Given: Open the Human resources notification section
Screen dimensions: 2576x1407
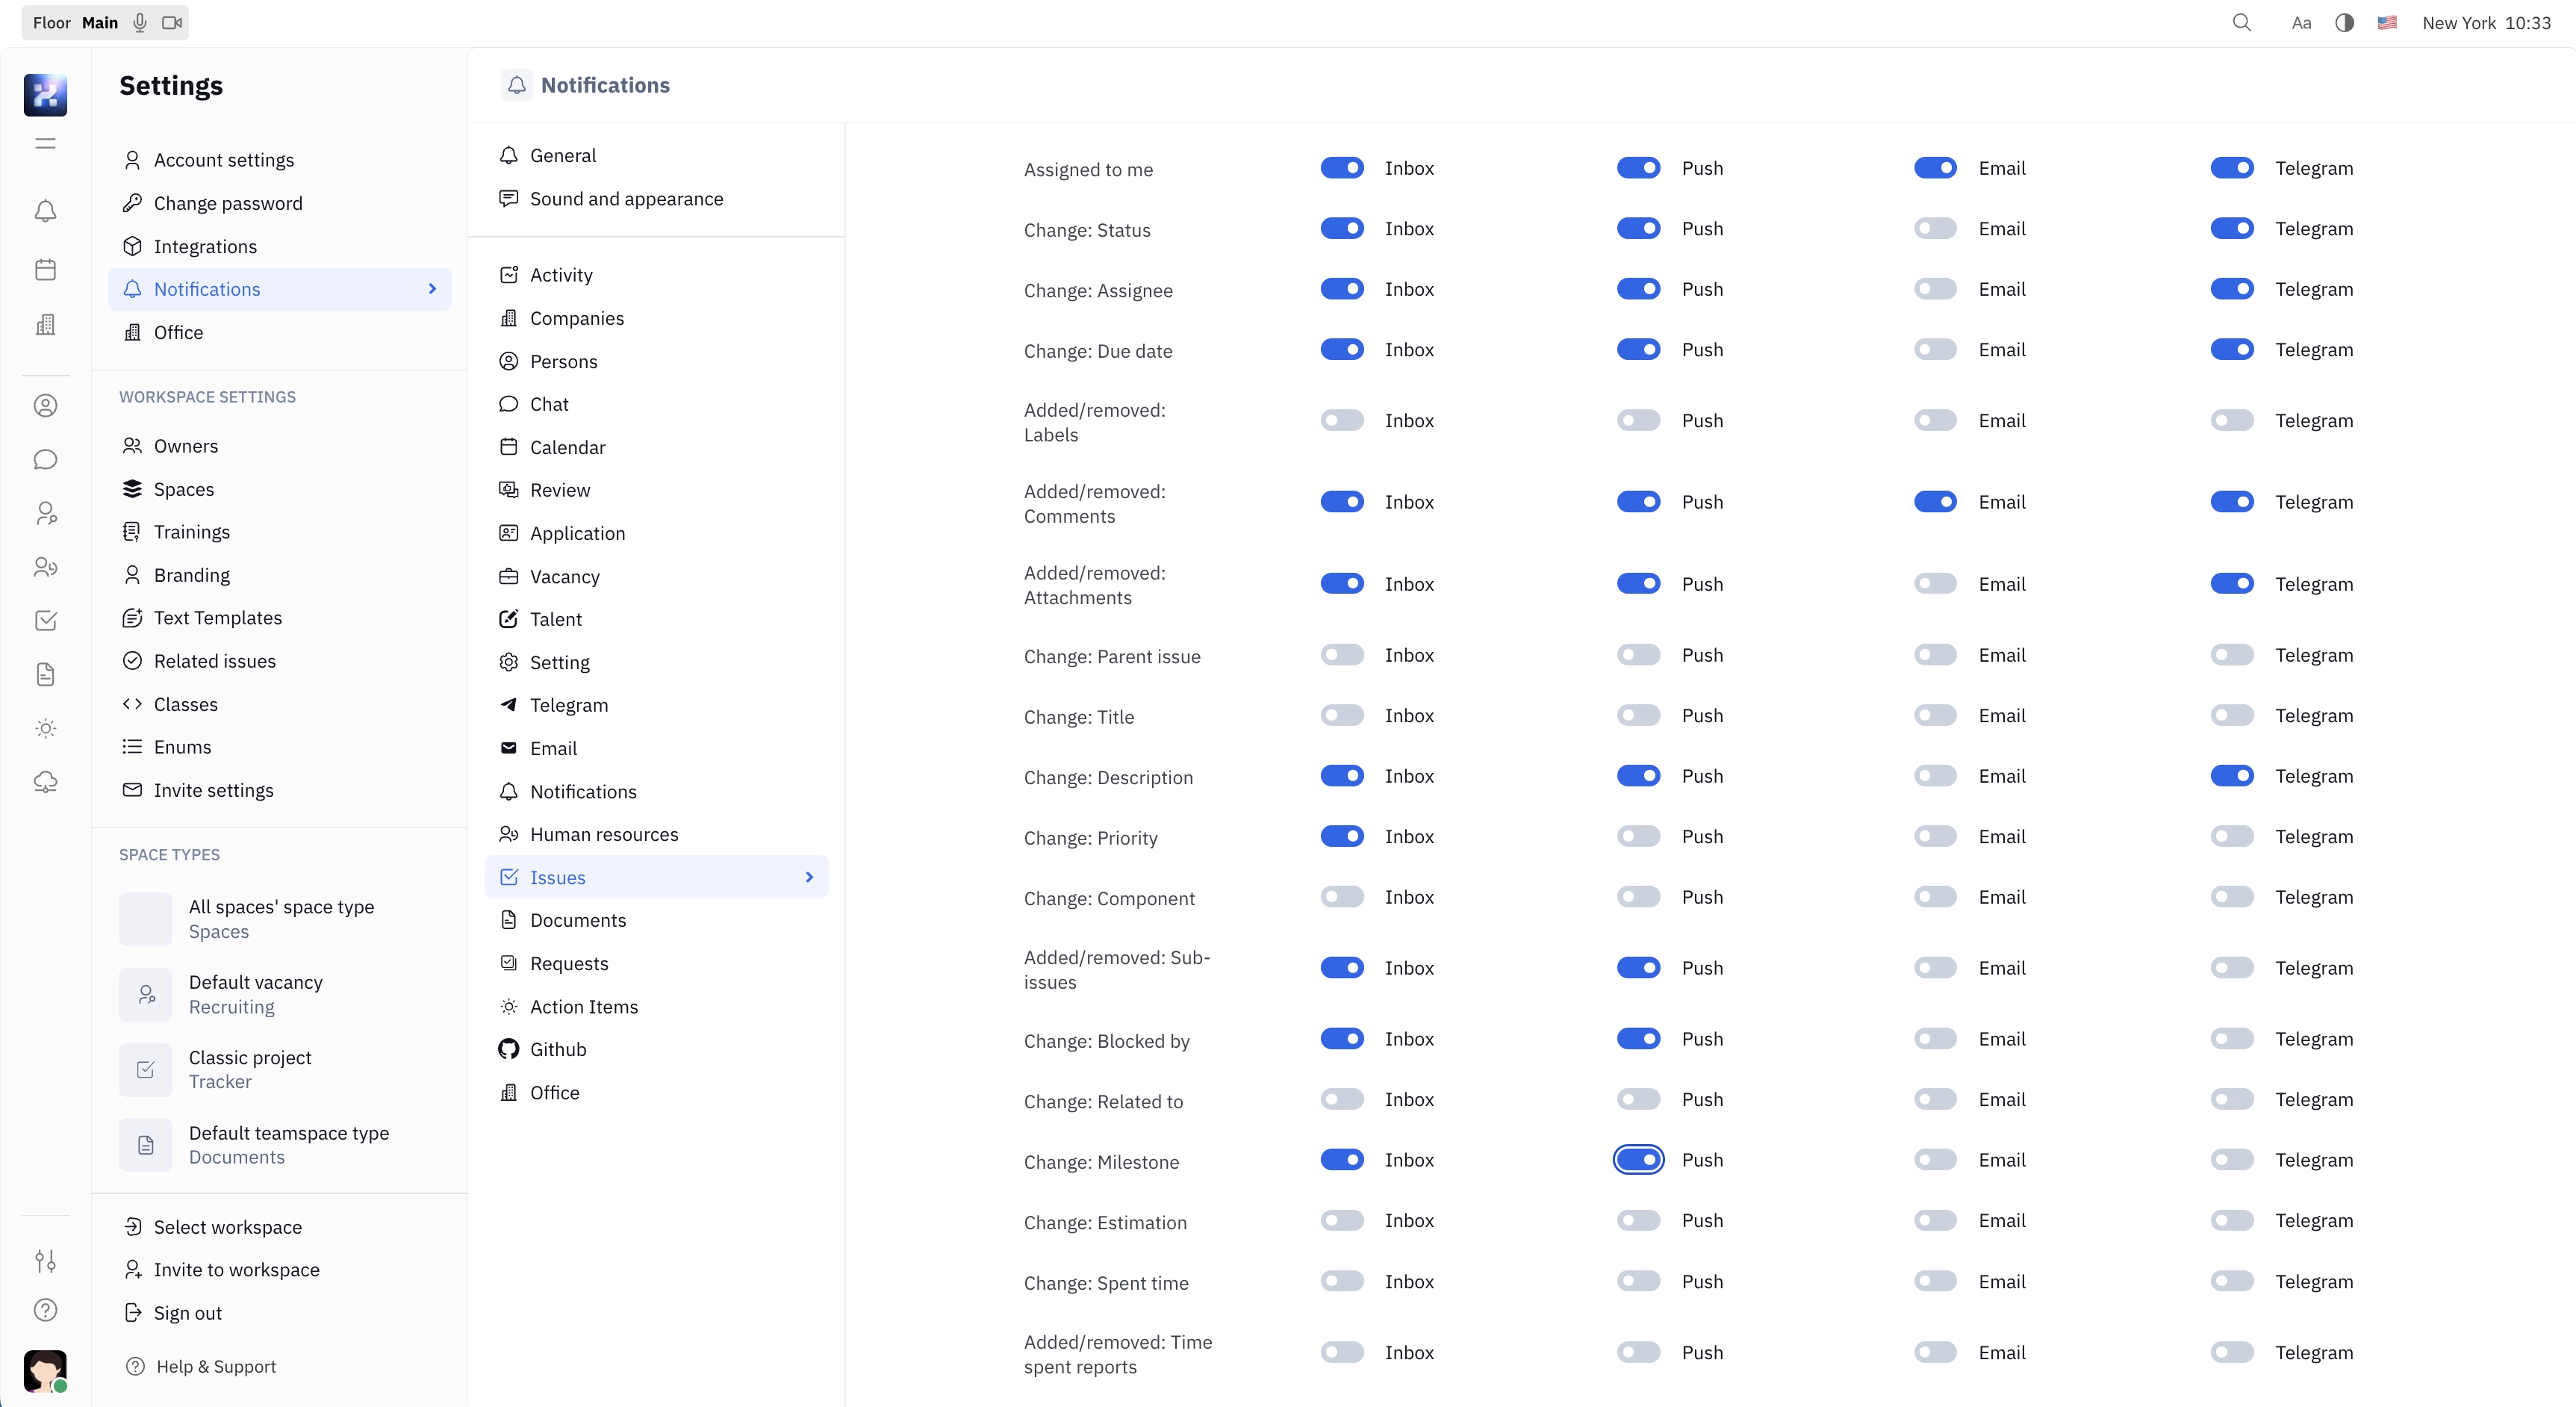Looking at the screenshot, I should tap(604, 834).
